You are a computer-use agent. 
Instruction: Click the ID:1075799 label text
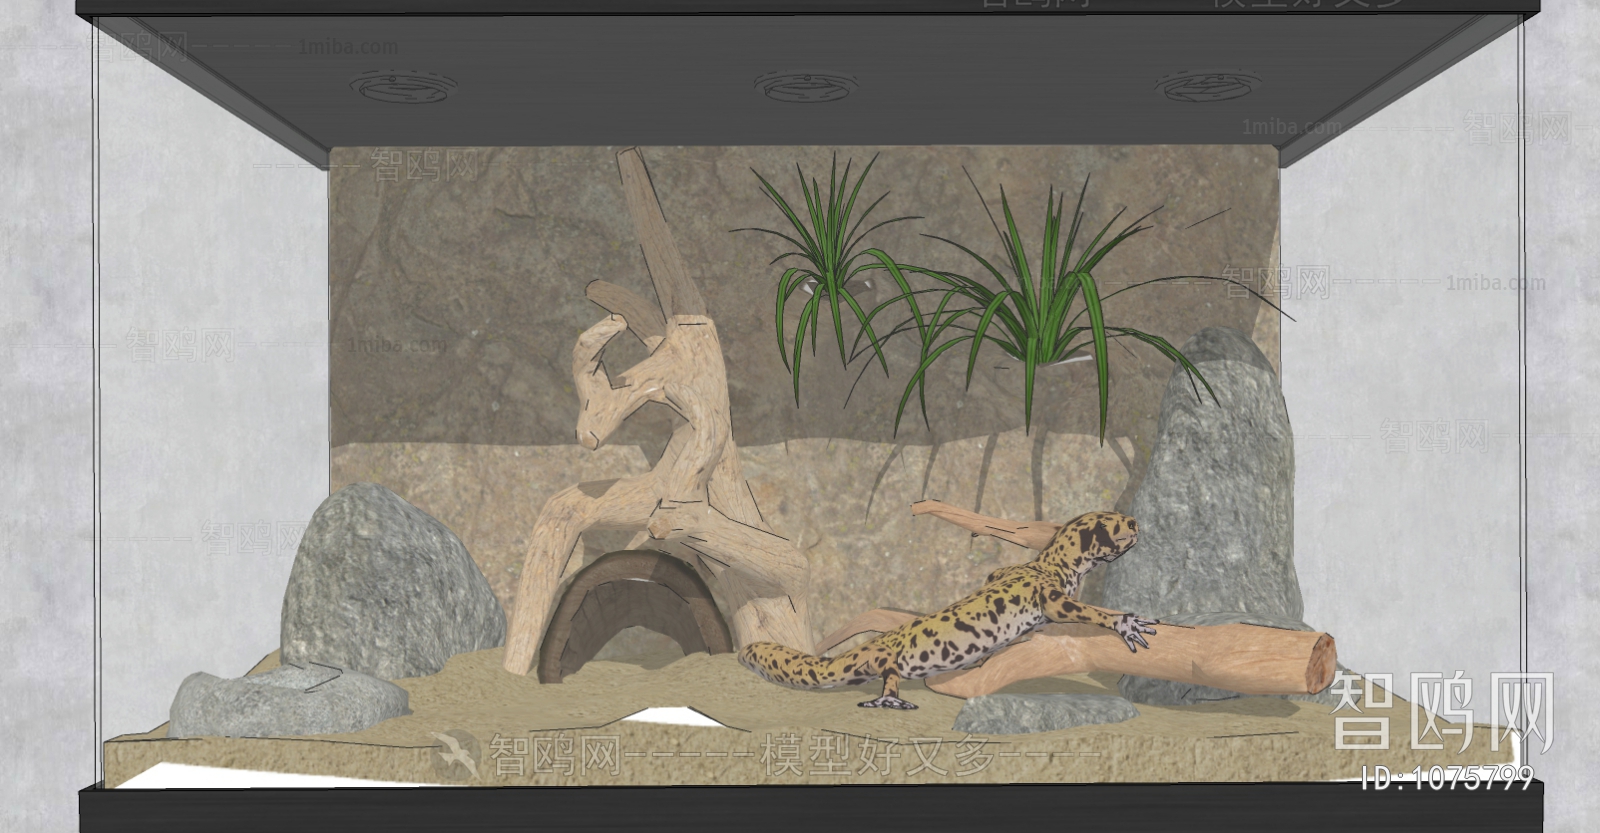pos(1447,778)
